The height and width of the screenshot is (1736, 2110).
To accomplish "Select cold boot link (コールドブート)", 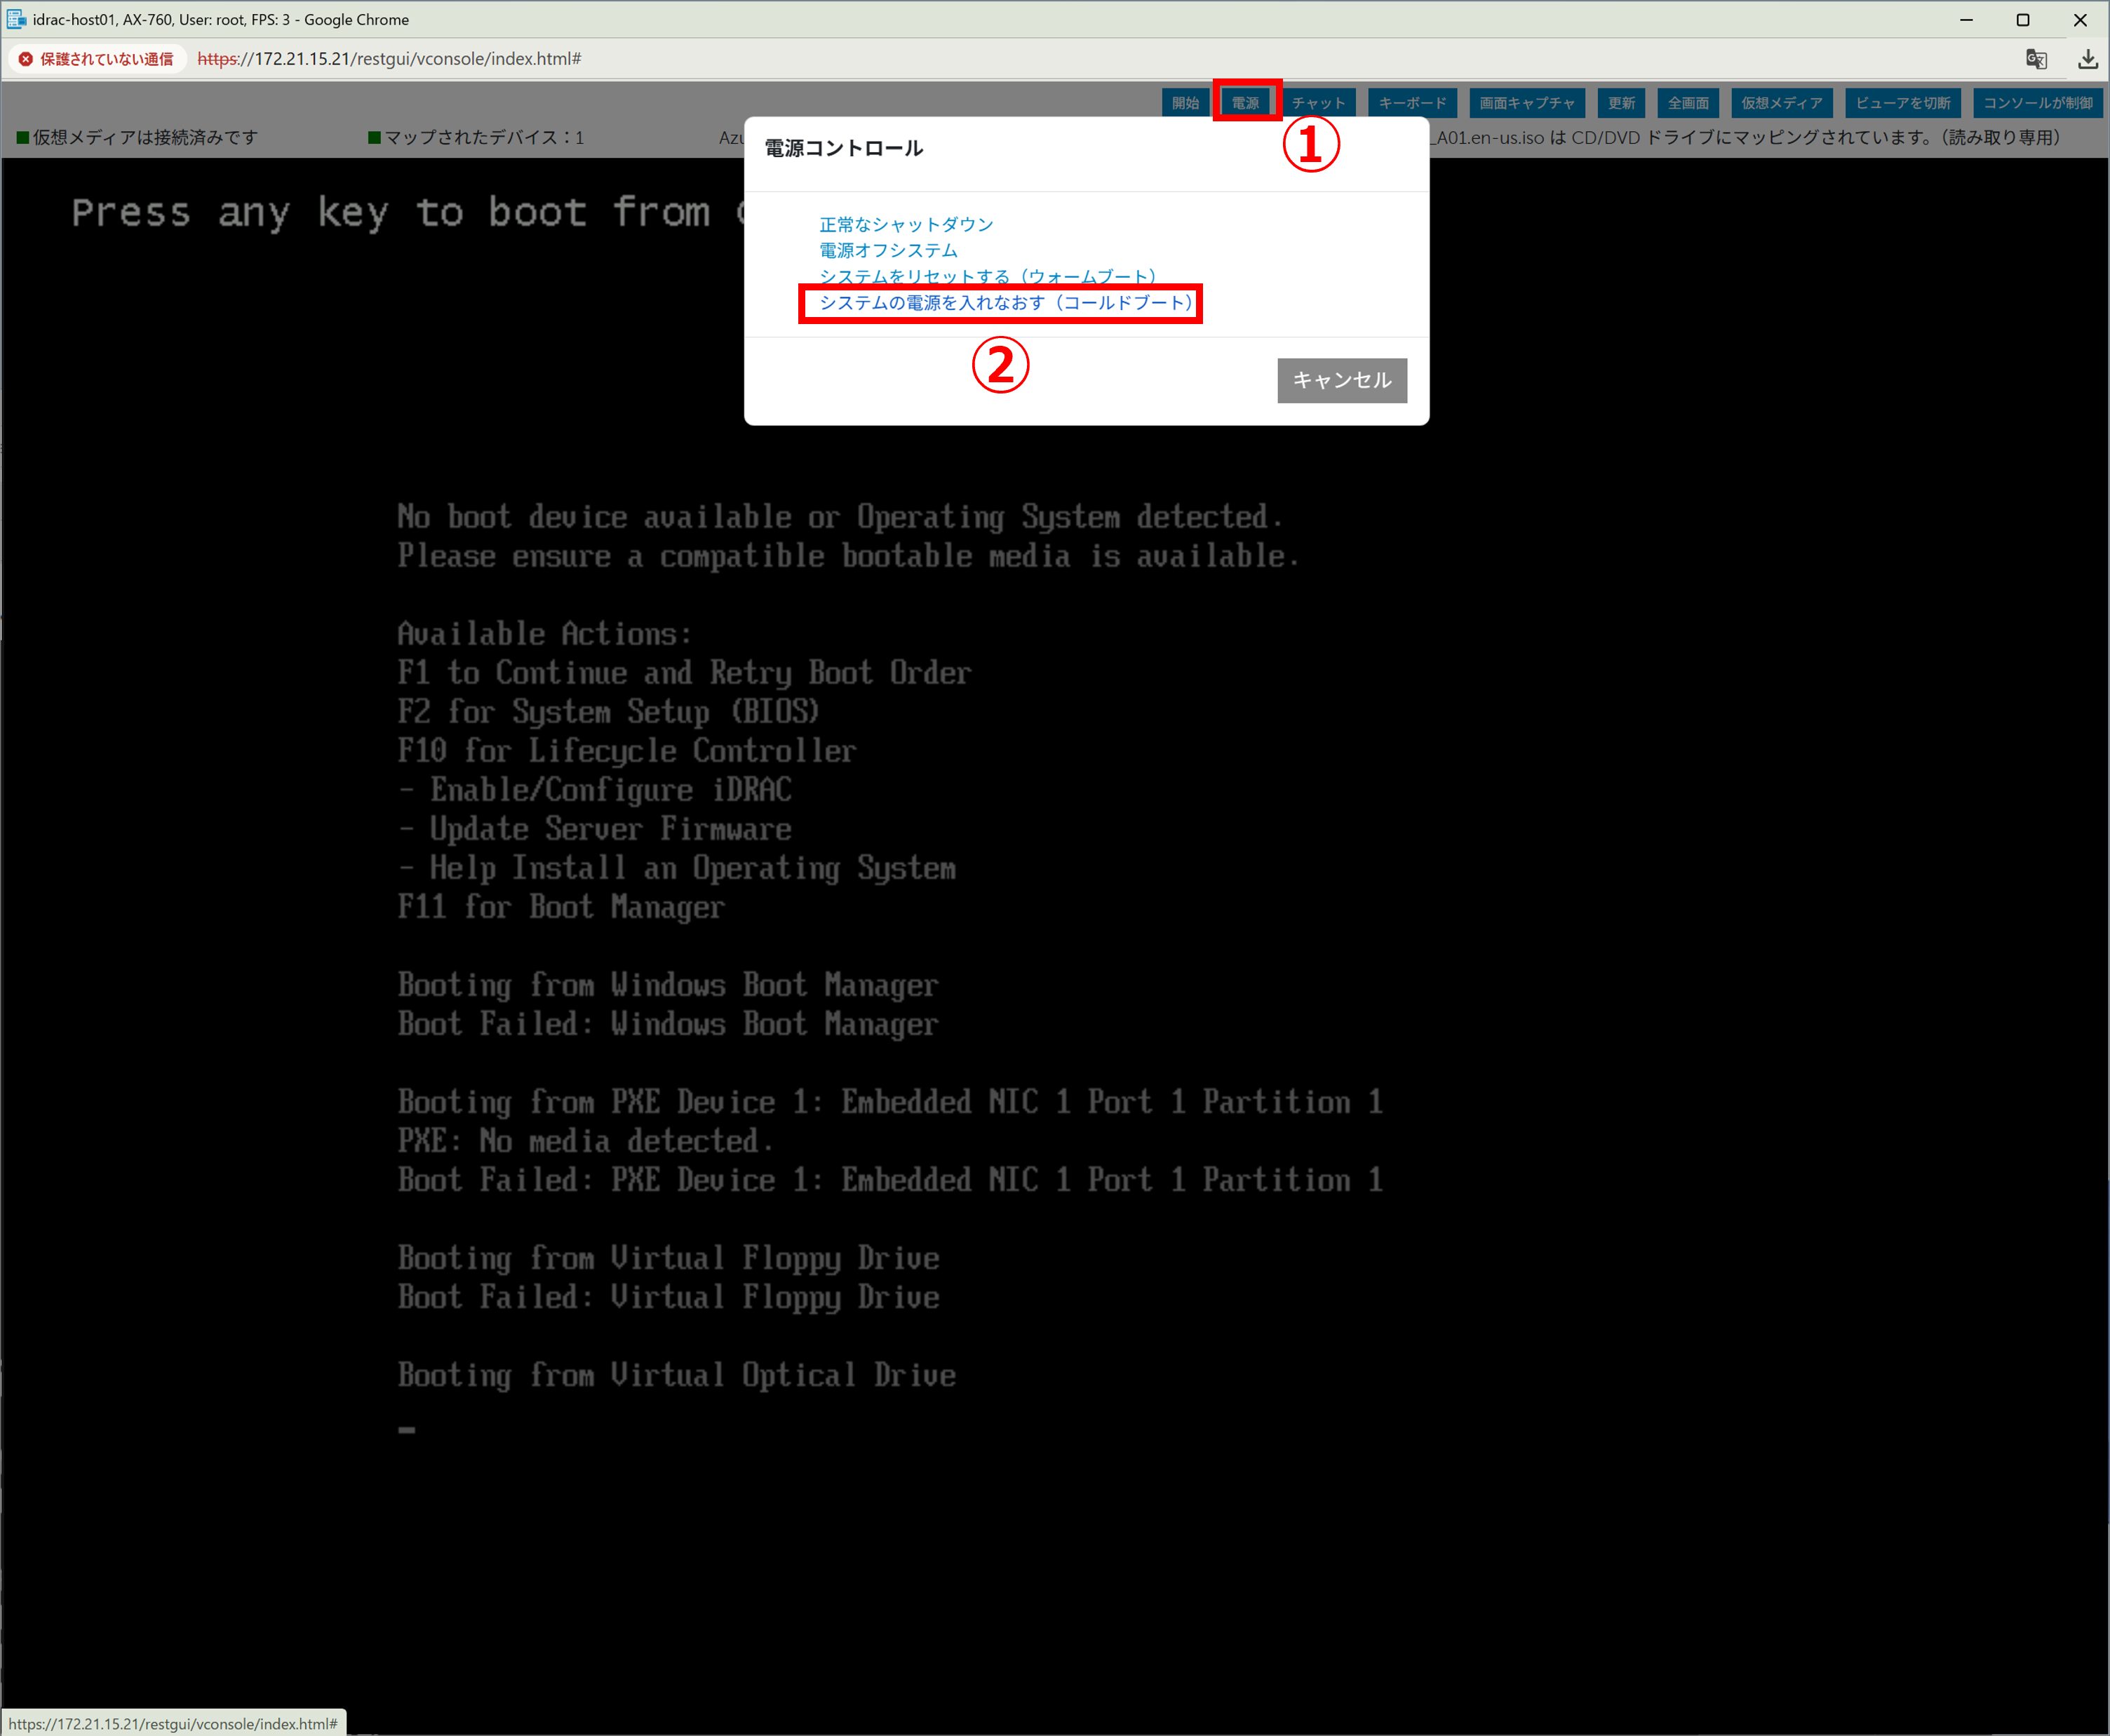I will (1005, 302).
